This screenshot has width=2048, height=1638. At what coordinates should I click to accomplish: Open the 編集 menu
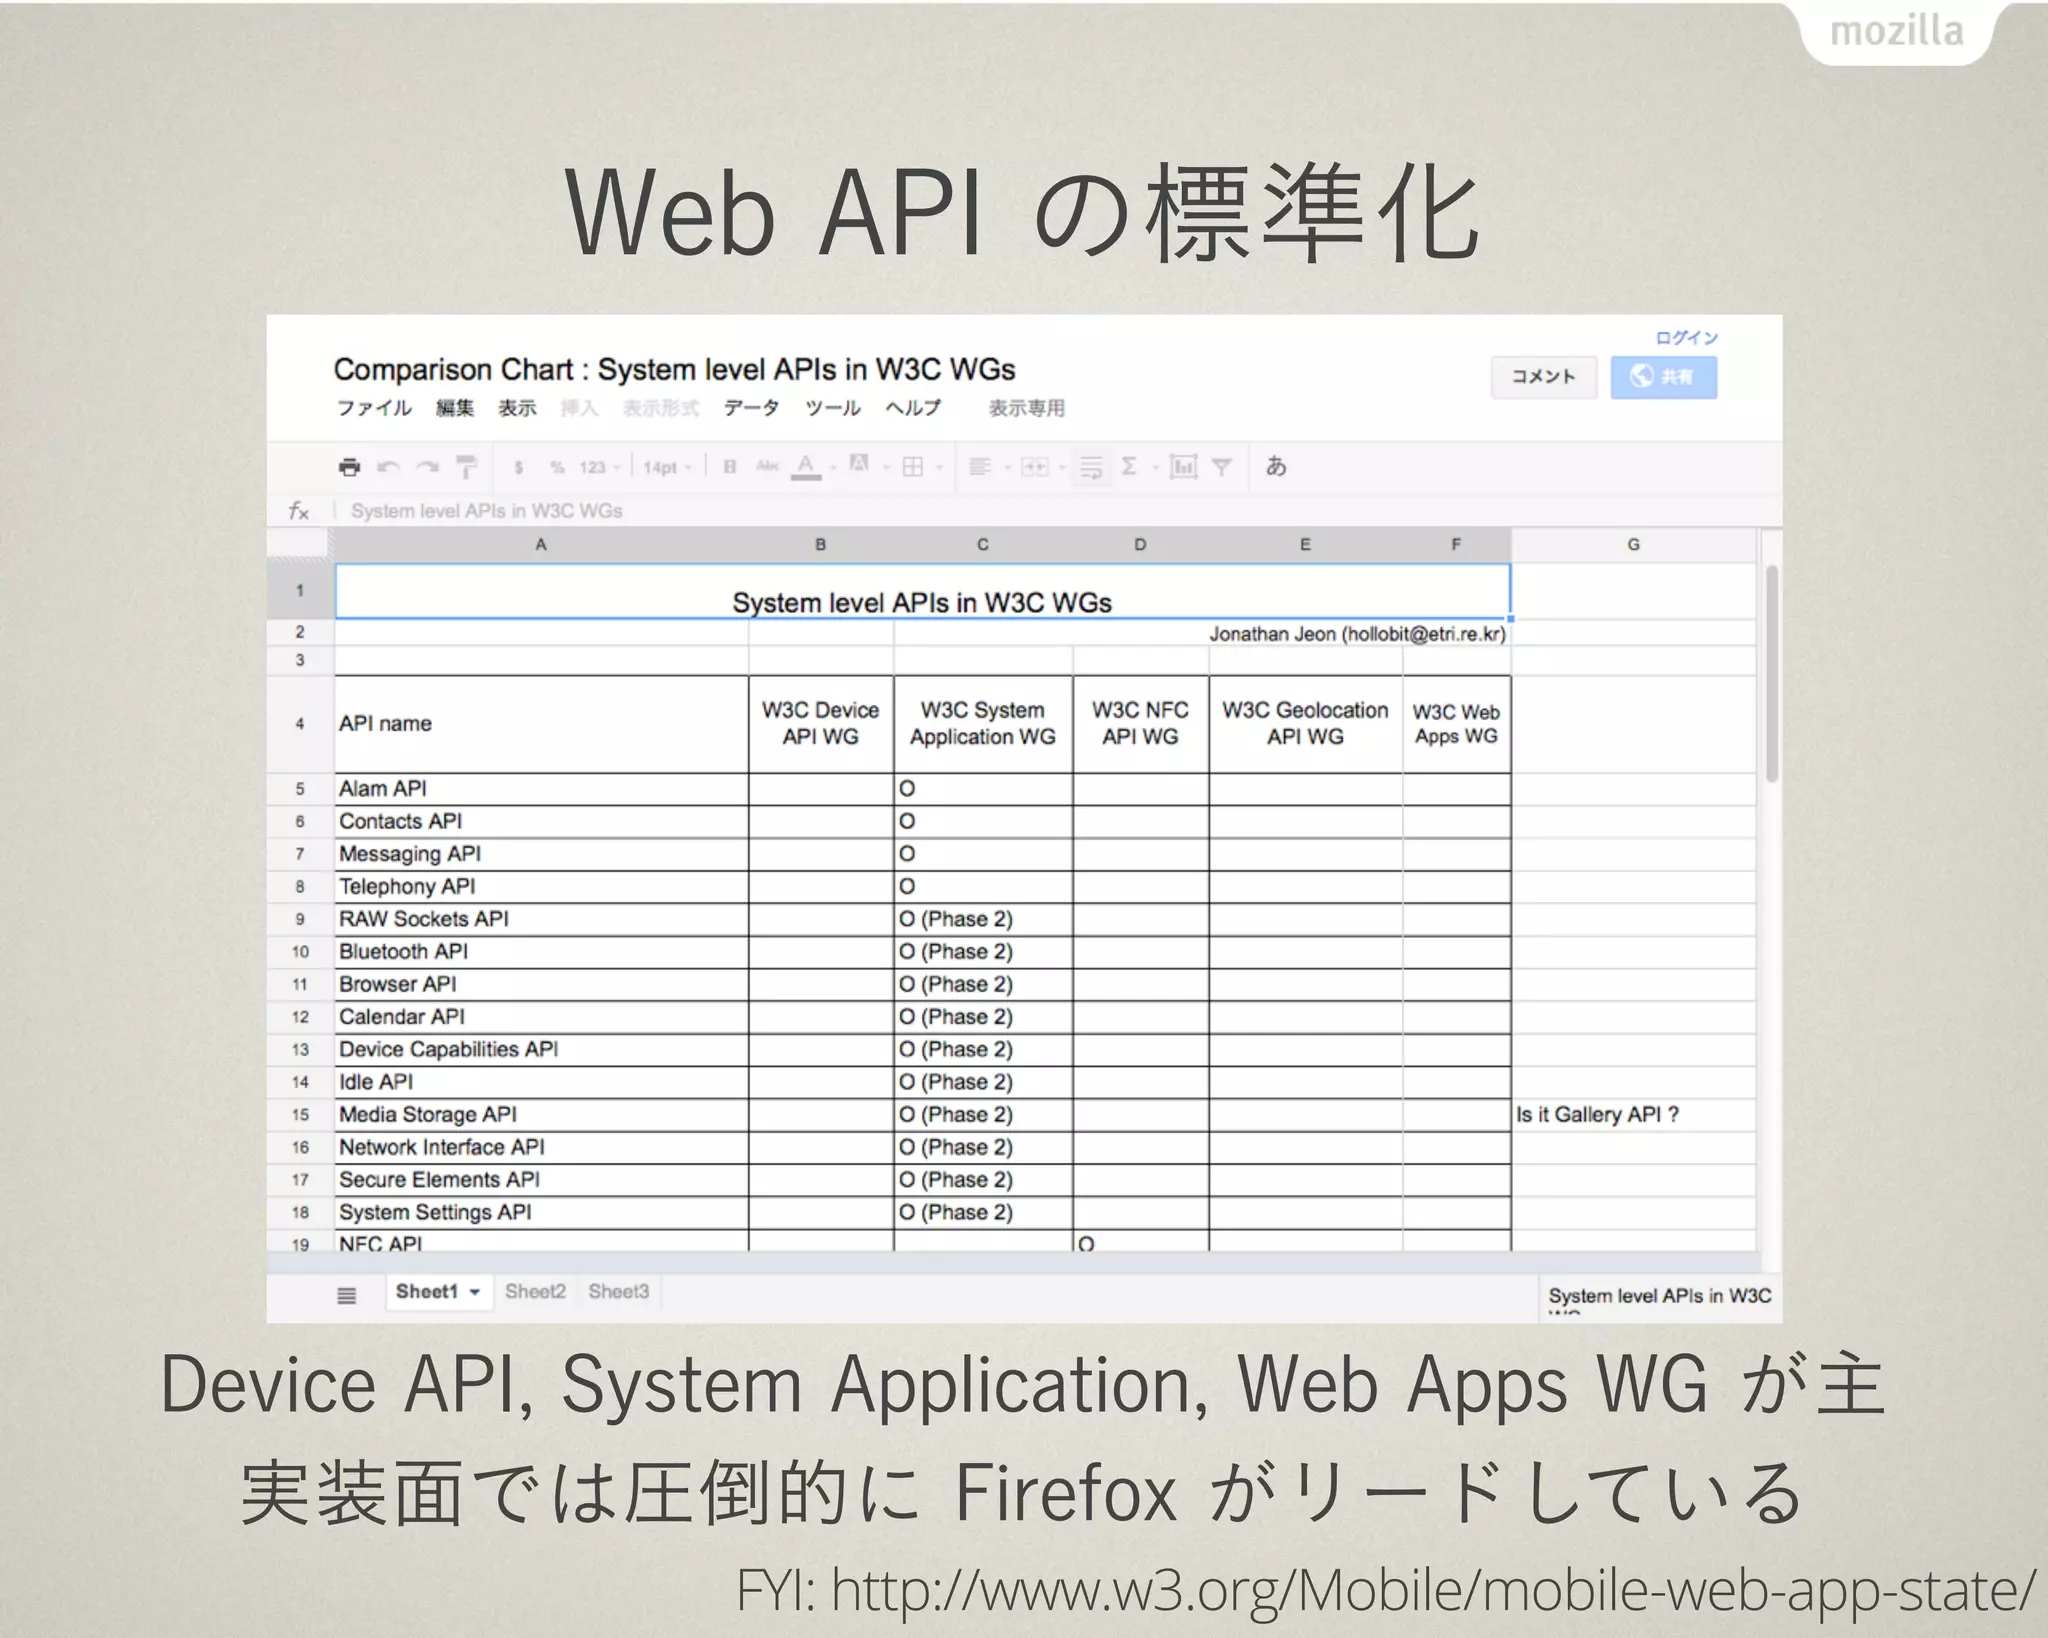pyautogui.click(x=455, y=408)
